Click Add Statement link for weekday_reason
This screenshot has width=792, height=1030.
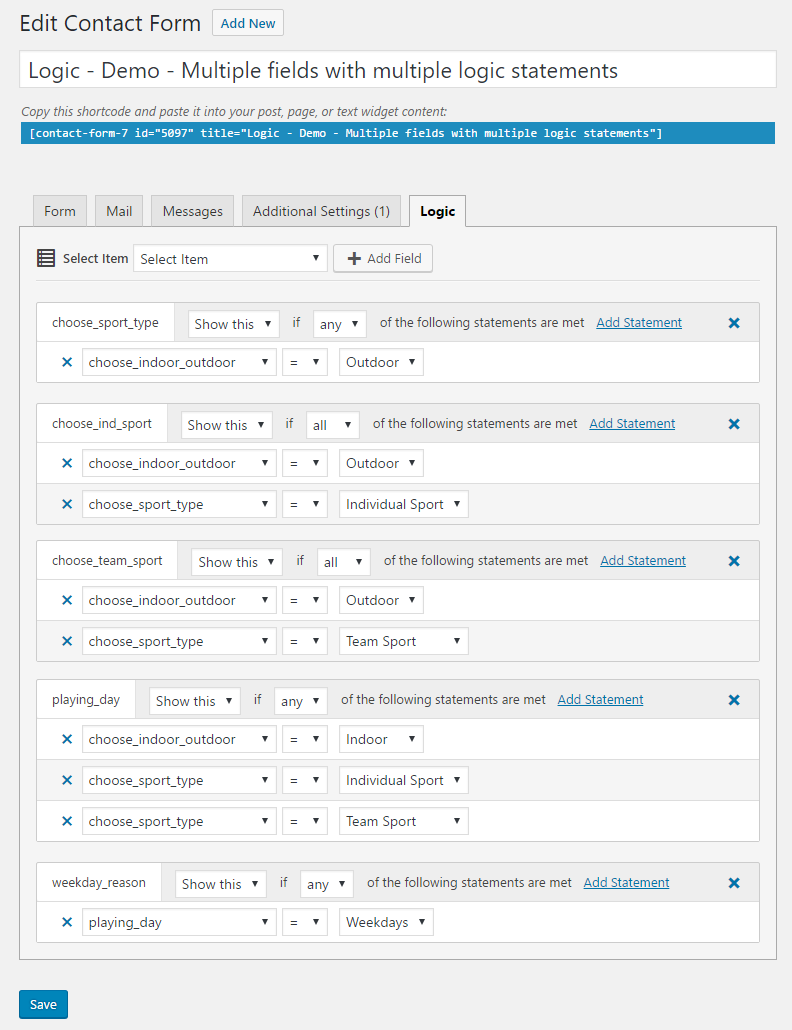(x=626, y=883)
